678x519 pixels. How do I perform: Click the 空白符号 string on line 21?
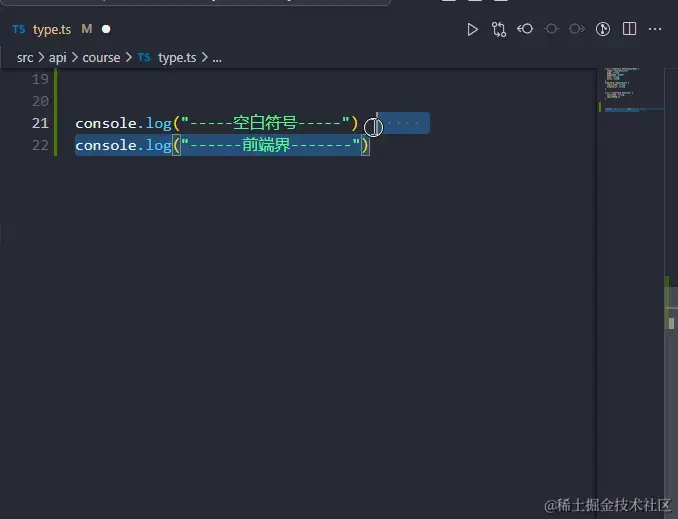point(265,123)
